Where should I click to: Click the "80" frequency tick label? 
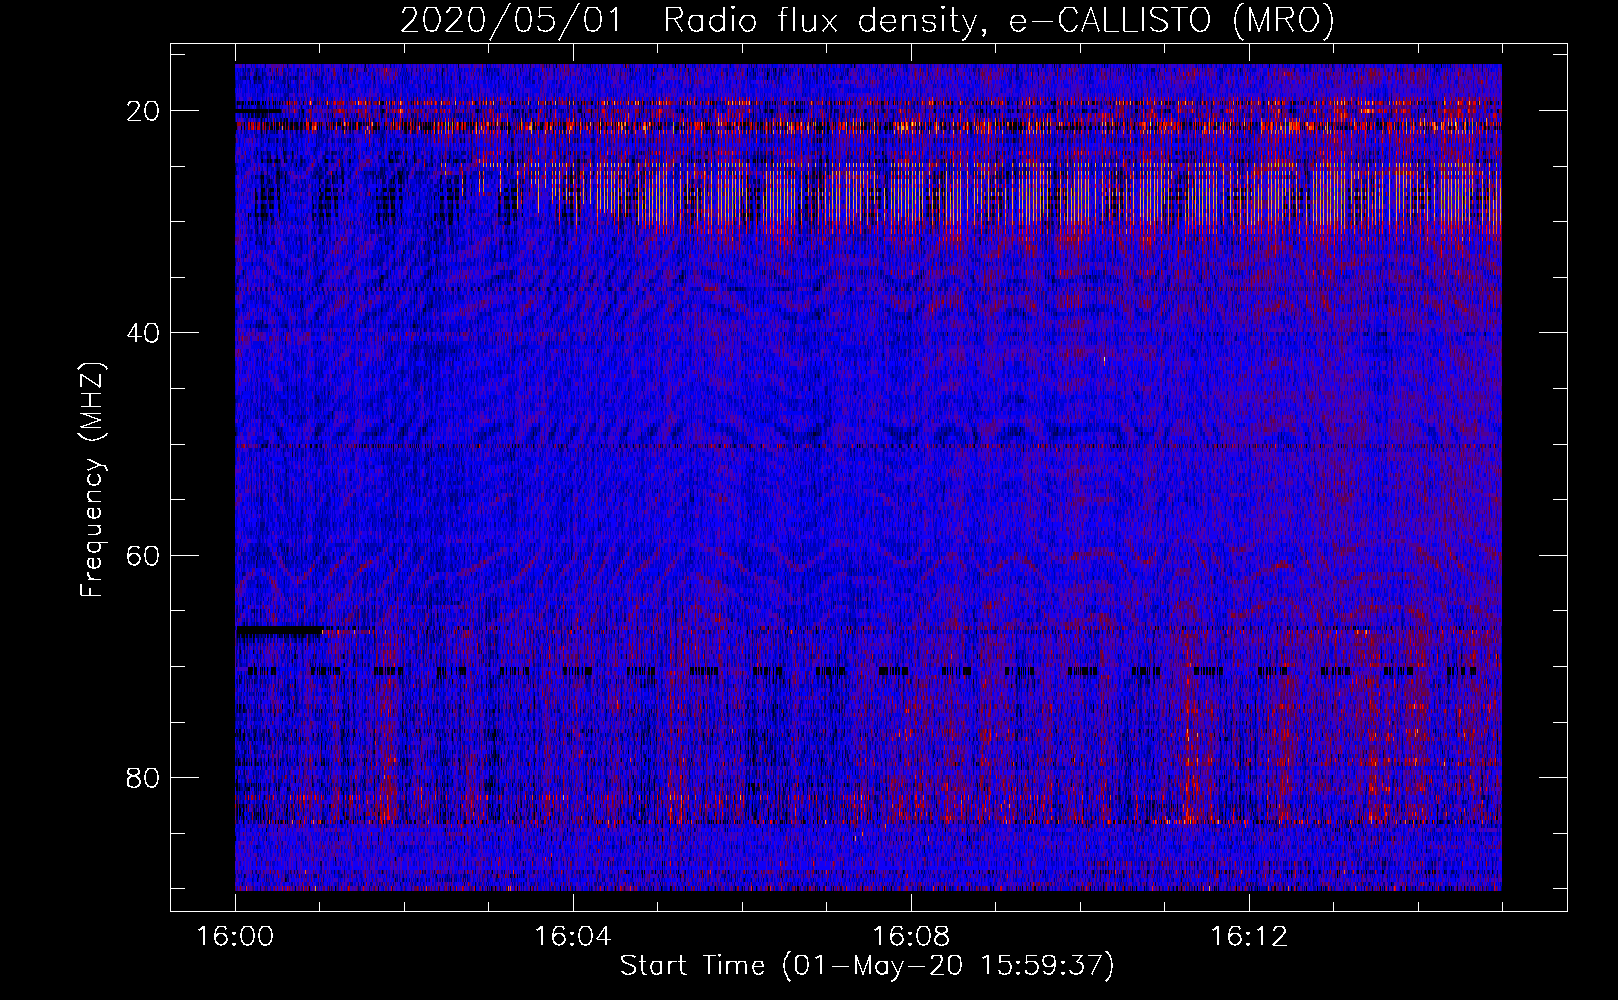(x=144, y=778)
